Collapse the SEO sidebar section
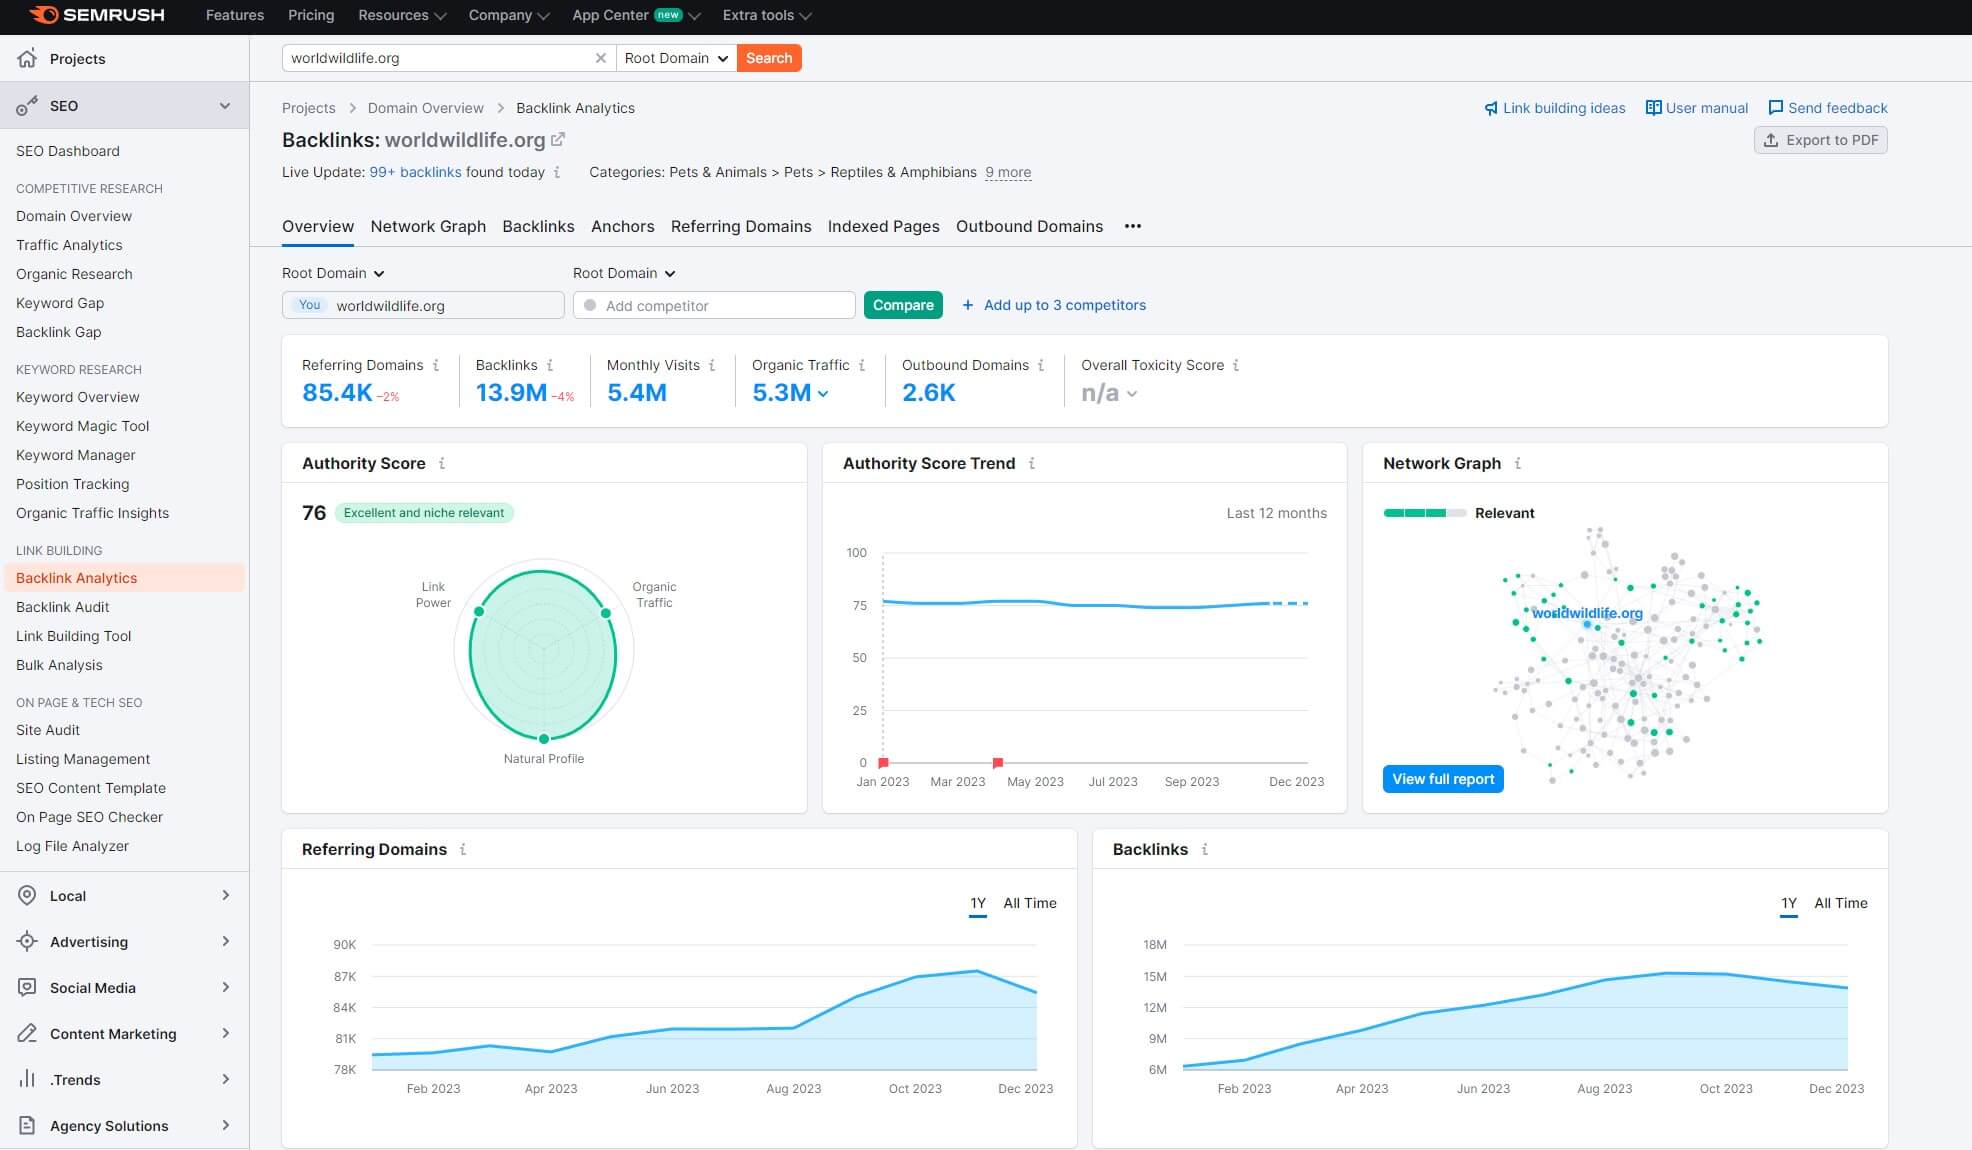This screenshot has width=1972, height=1150. [225, 105]
